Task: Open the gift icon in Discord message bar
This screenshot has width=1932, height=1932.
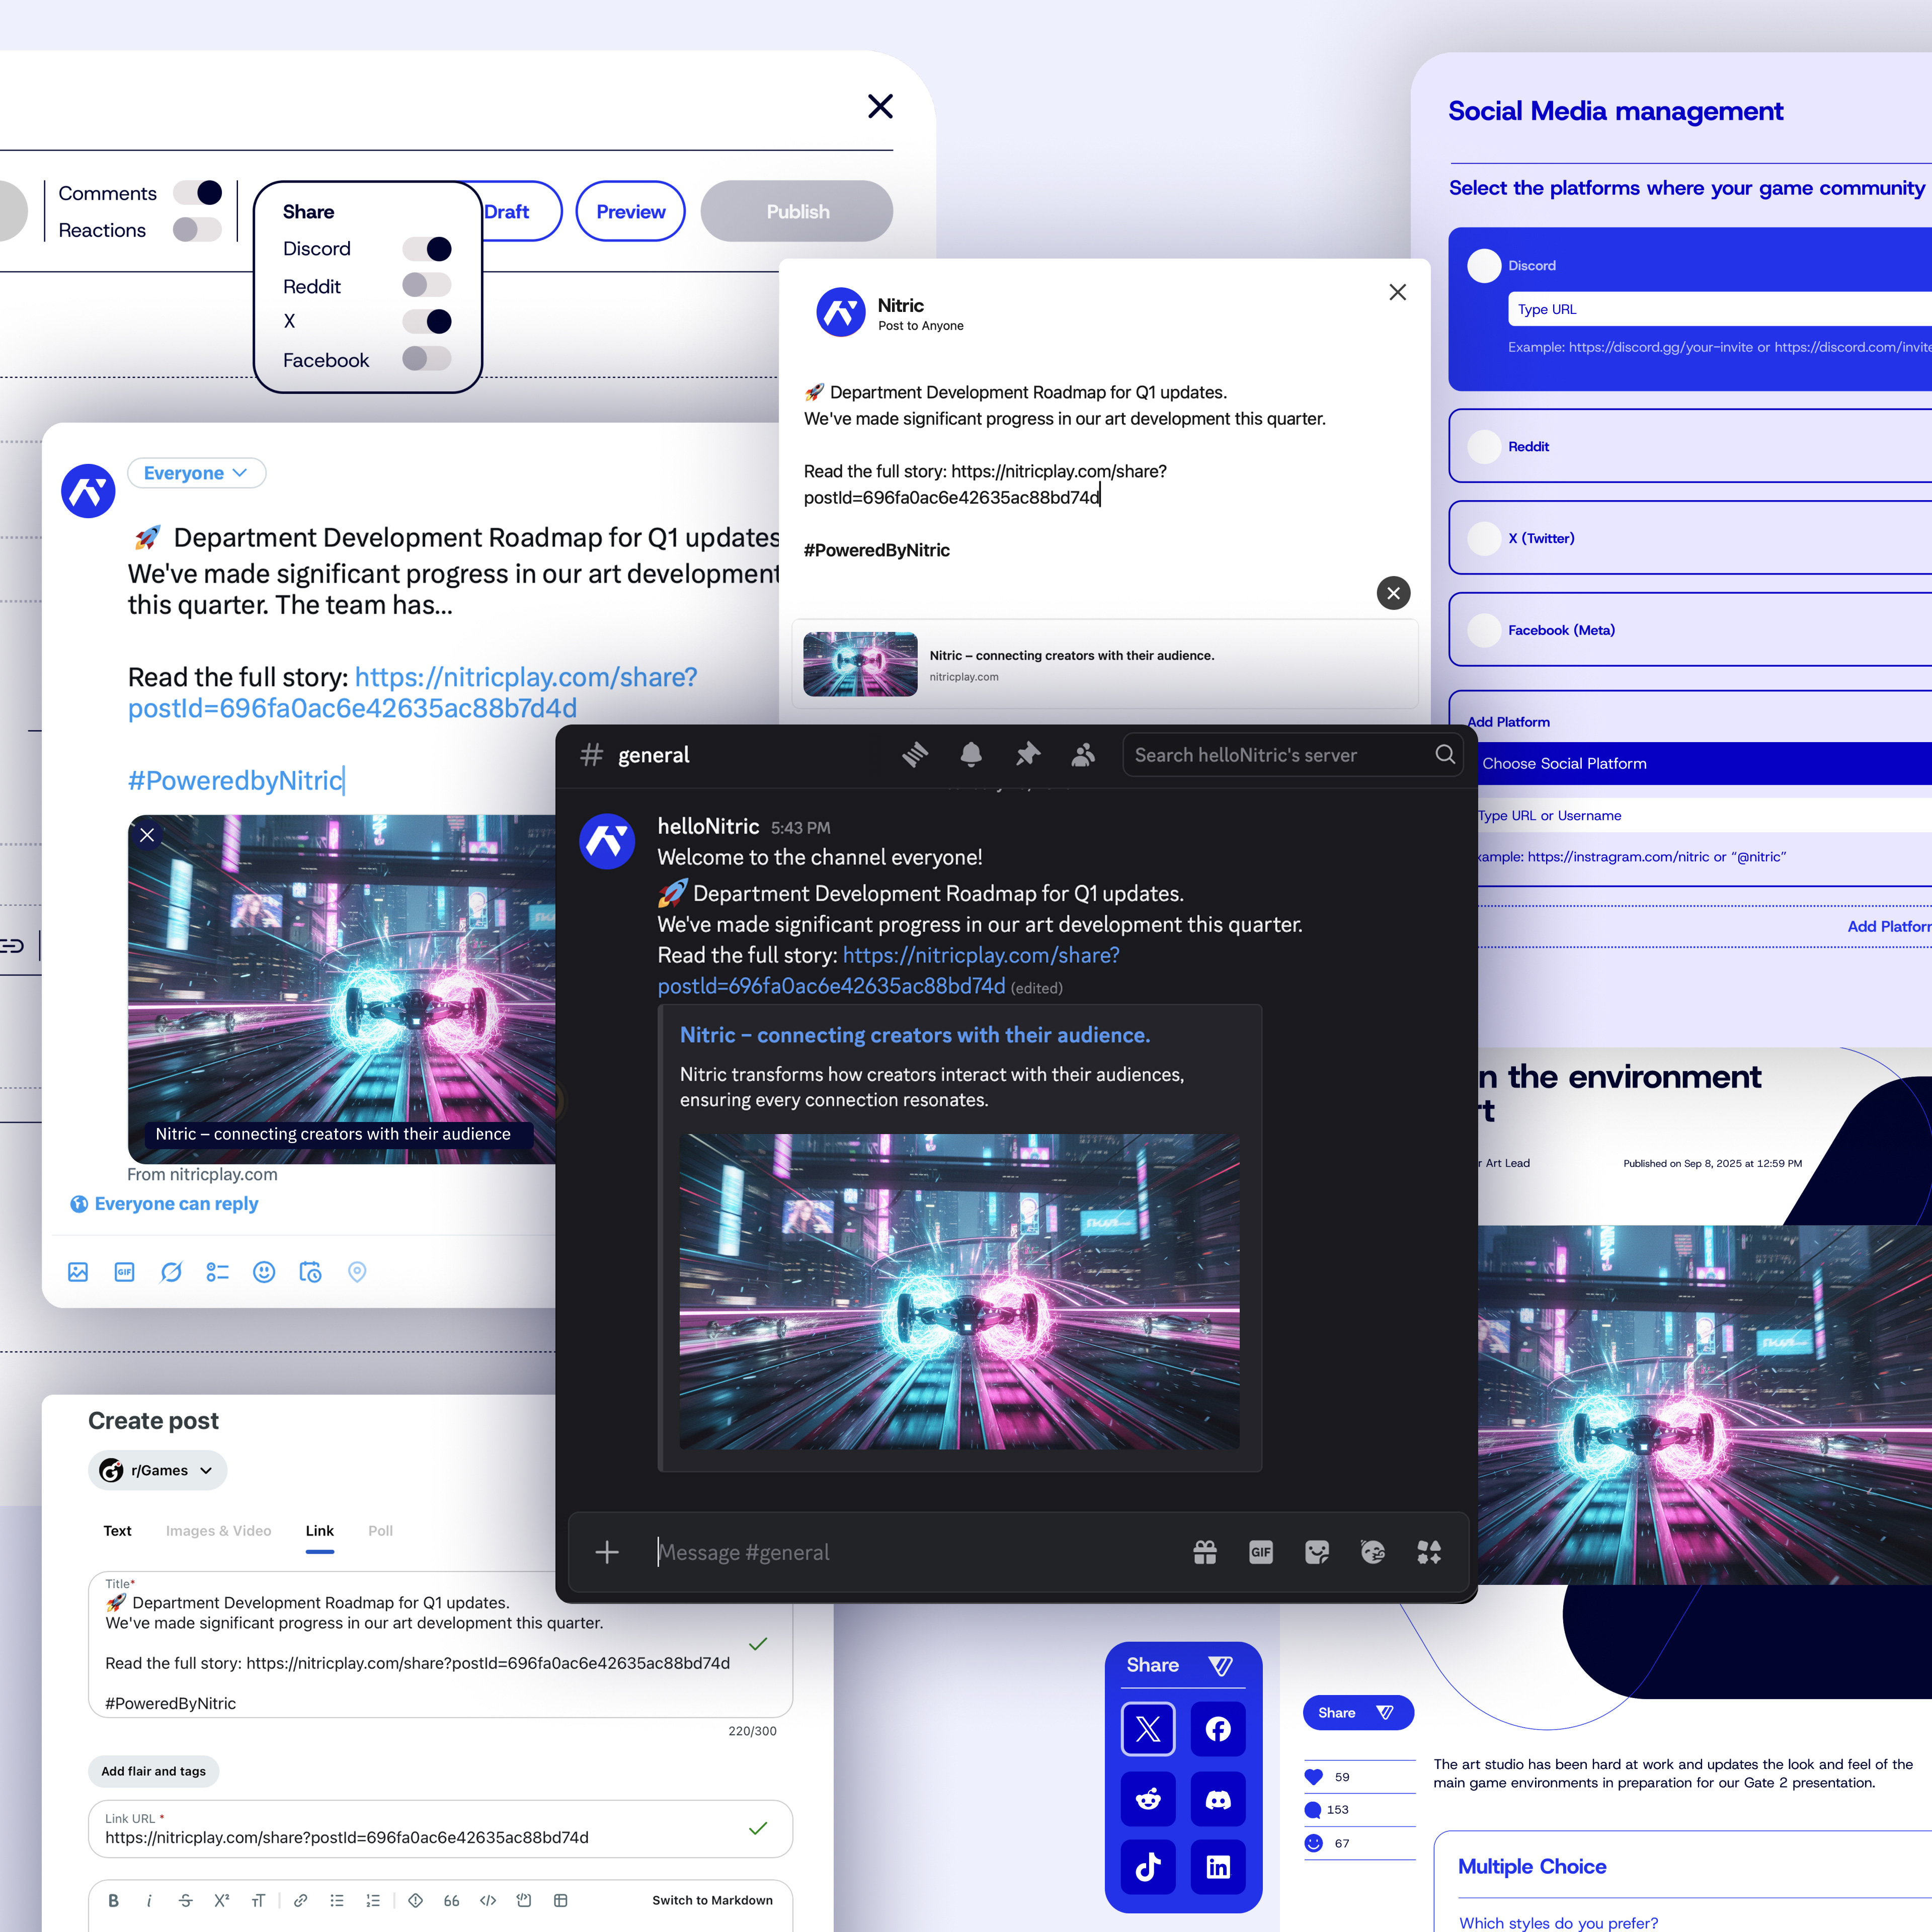Action: pos(1205,1552)
